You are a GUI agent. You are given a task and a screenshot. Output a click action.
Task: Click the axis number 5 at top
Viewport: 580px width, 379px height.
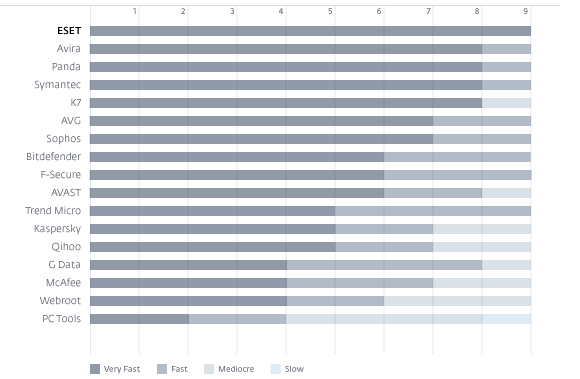click(330, 11)
